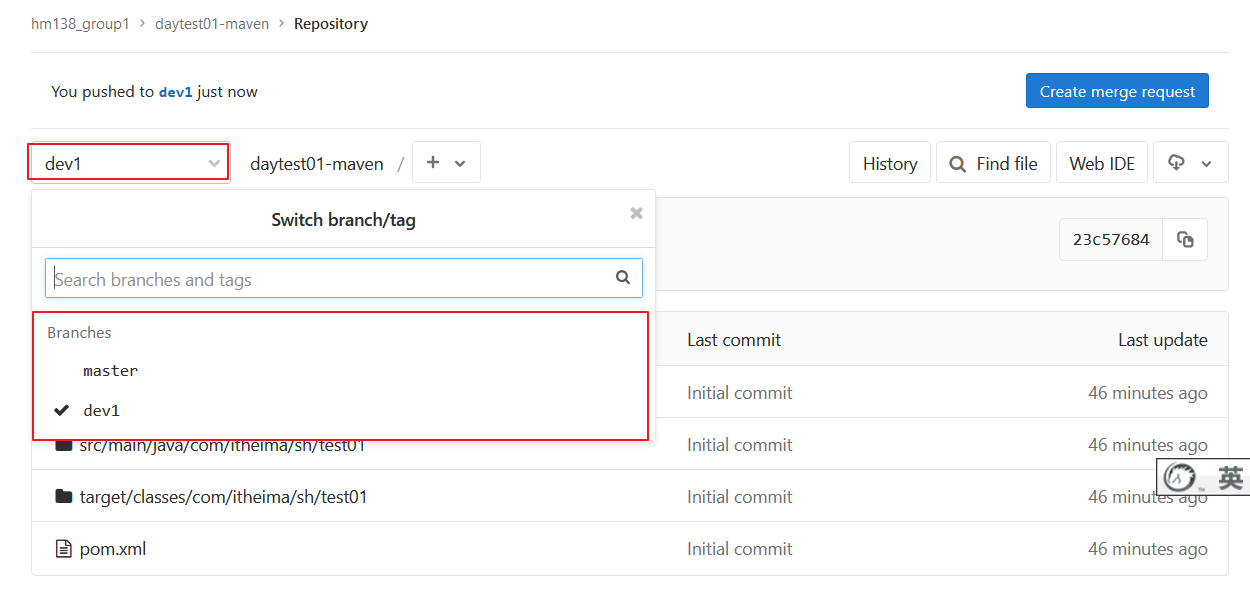Copy the commit SHA 23c57684
Image resolution: width=1250 pixels, height=598 pixels.
coord(1185,240)
